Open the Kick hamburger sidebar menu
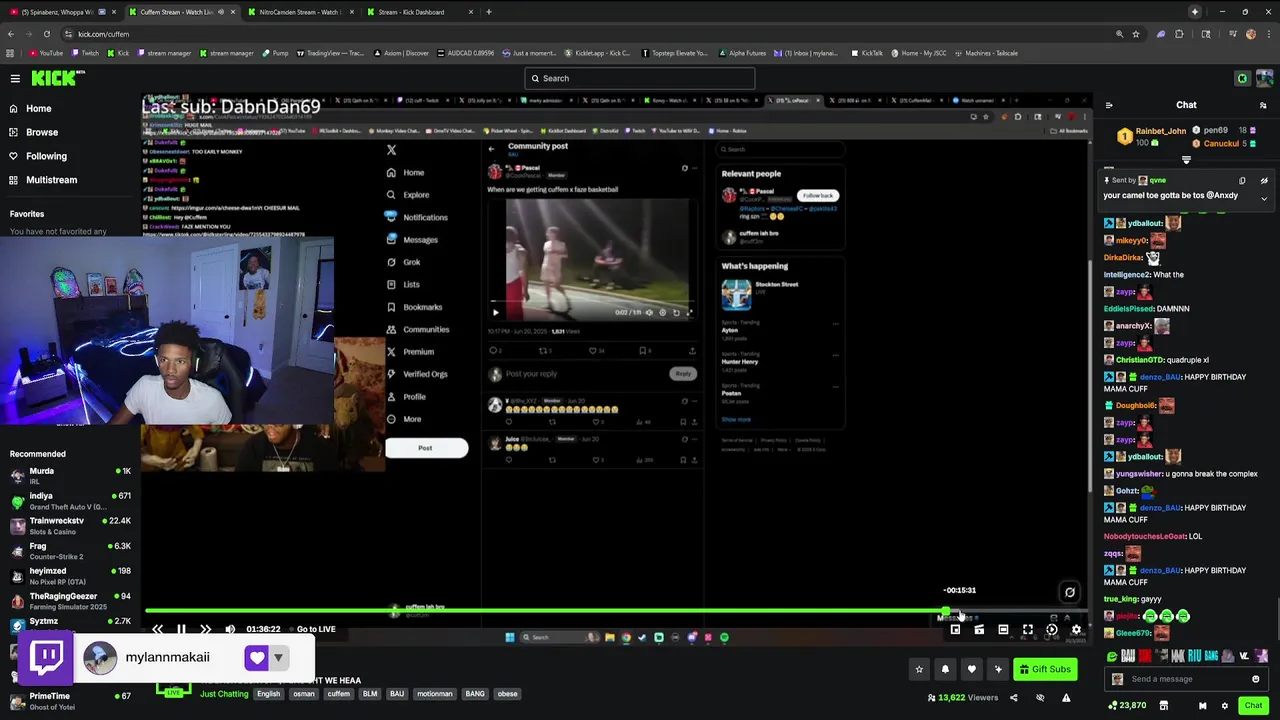 [x=15, y=78]
